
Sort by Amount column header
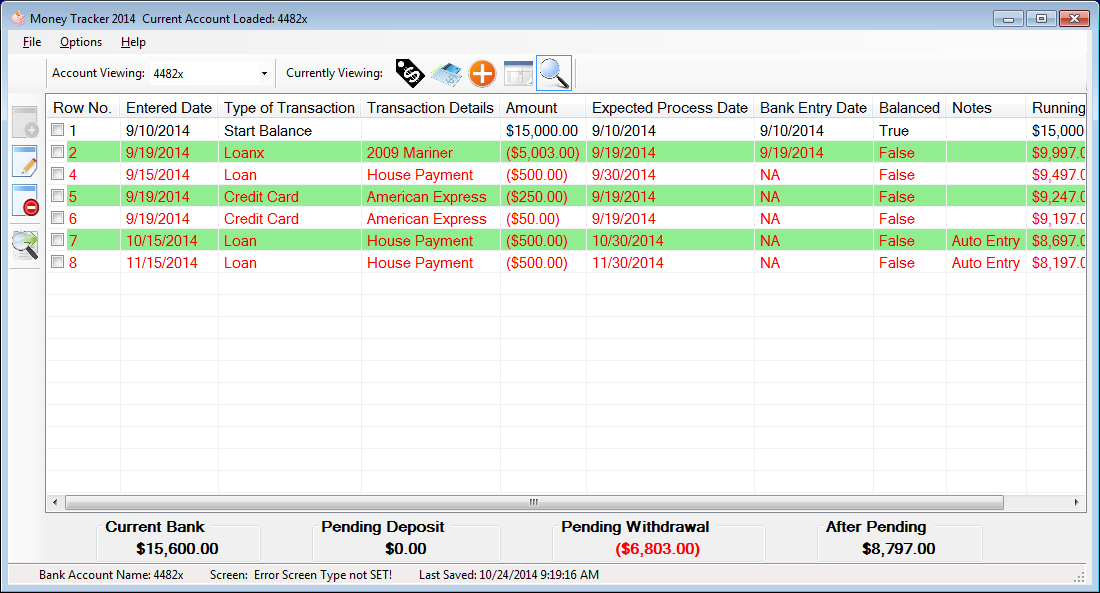click(543, 107)
